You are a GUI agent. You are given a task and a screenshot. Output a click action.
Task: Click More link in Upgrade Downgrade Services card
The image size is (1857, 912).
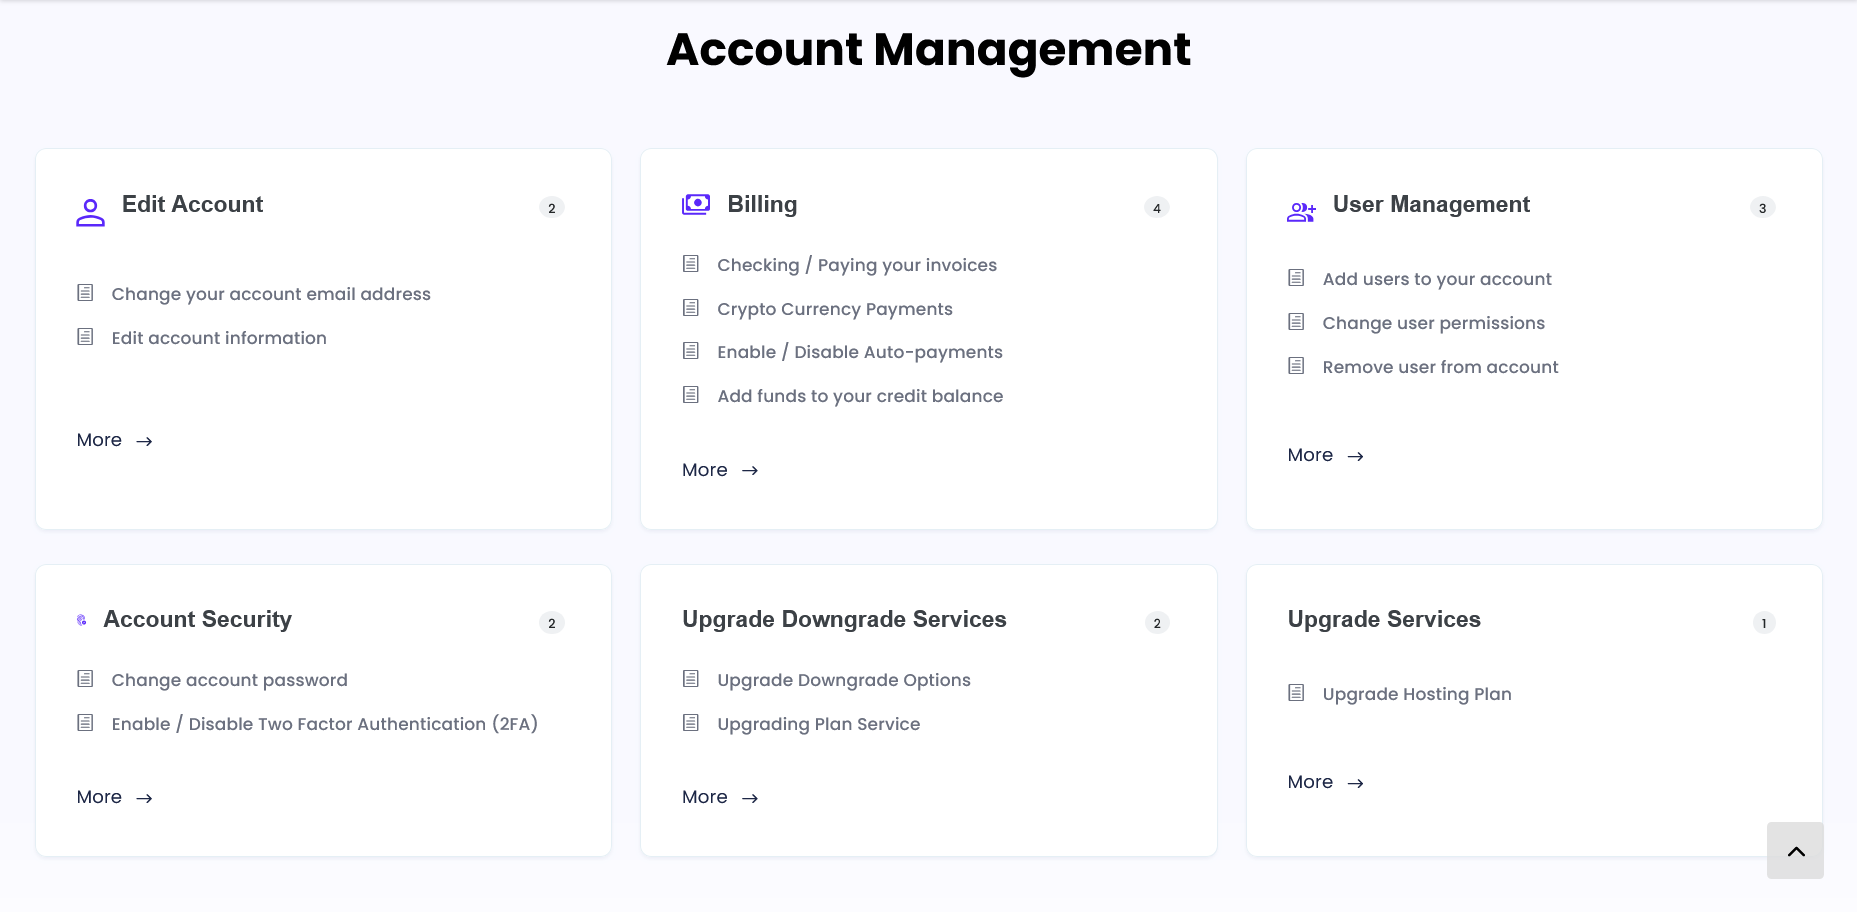point(720,797)
